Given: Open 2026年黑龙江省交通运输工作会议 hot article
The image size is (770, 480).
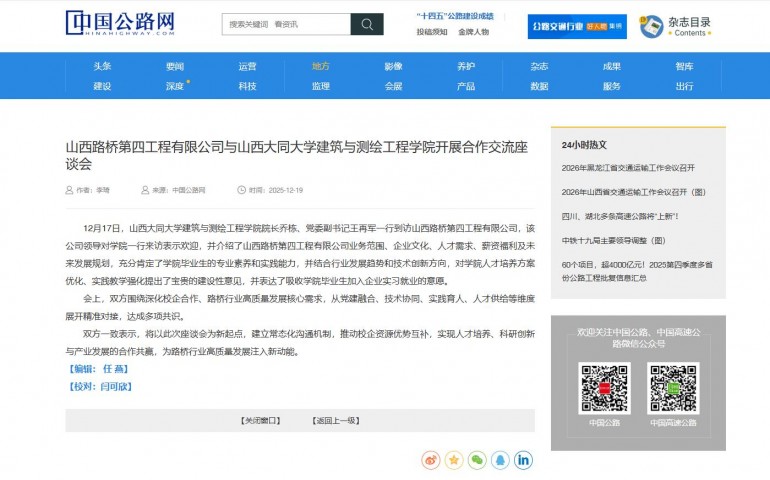Looking at the screenshot, I should point(628,167).
